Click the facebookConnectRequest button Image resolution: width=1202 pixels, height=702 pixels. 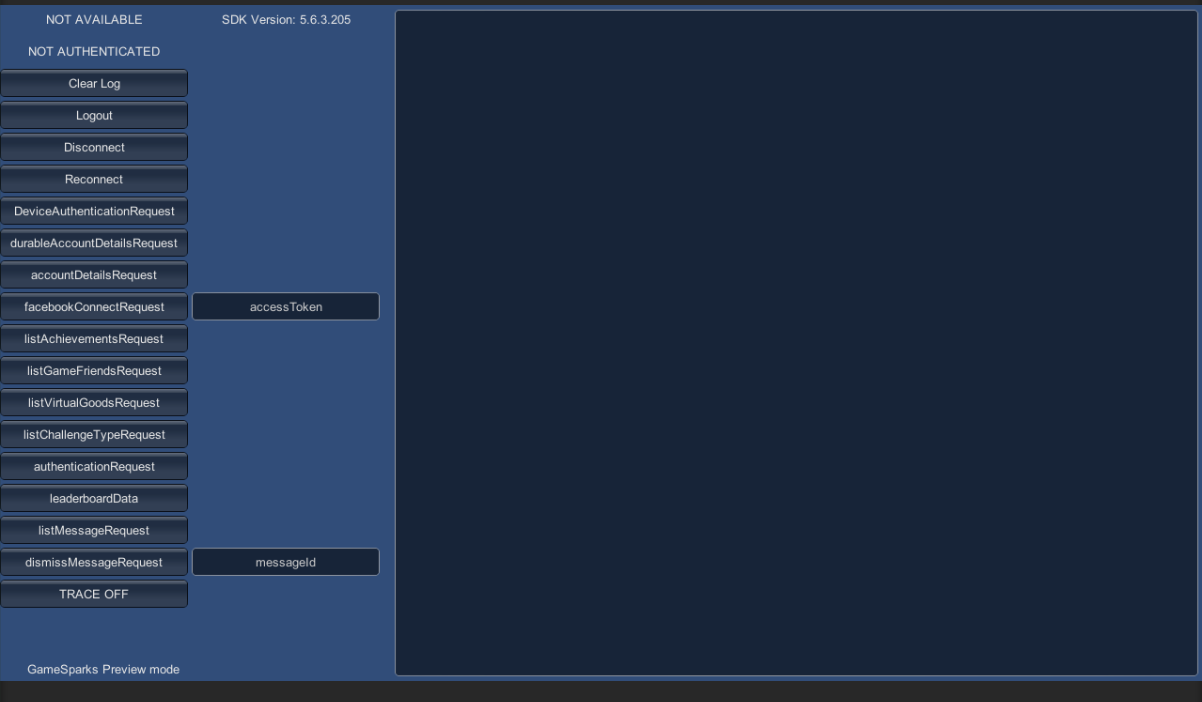(95, 306)
